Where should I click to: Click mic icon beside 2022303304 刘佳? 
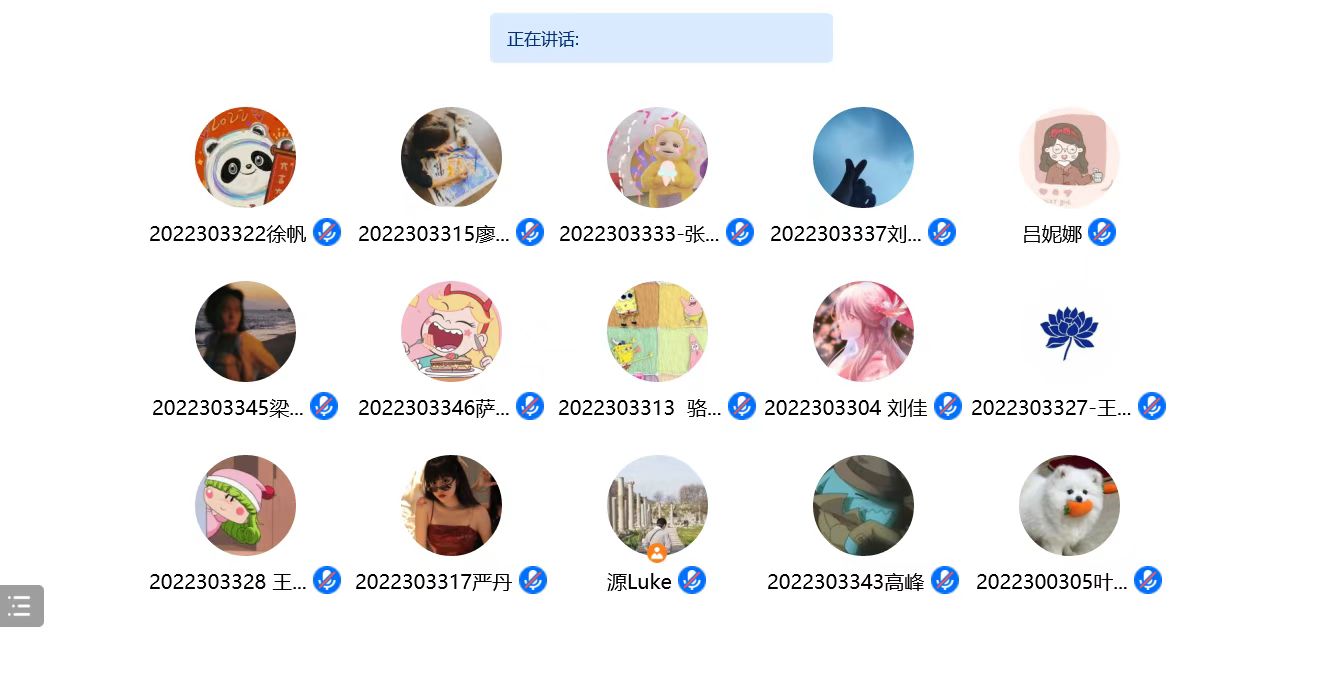coord(948,406)
